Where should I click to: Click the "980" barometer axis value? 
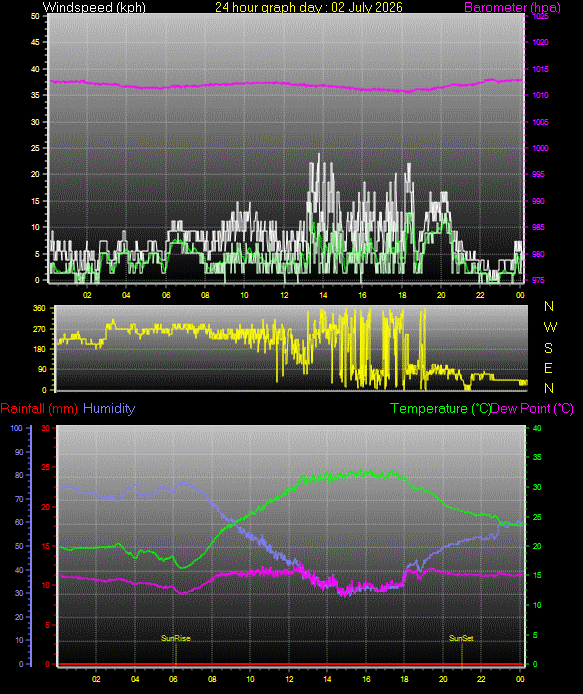tap(538, 254)
